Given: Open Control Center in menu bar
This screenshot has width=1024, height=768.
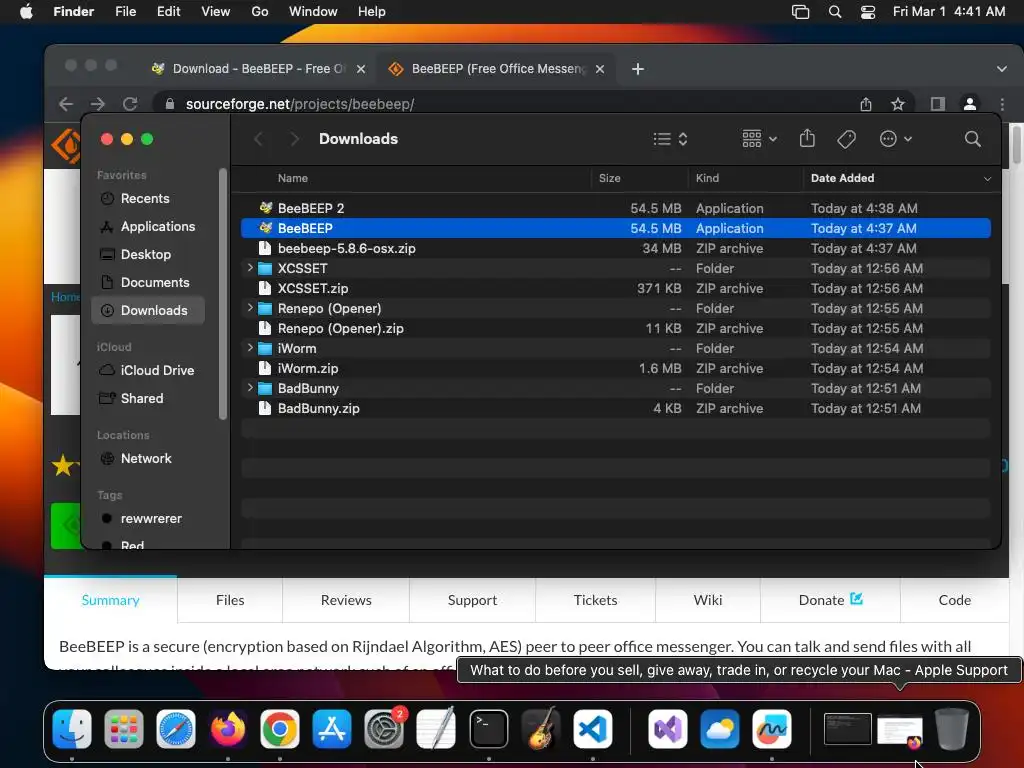Looking at the screenshot, I should pos(867,12).
